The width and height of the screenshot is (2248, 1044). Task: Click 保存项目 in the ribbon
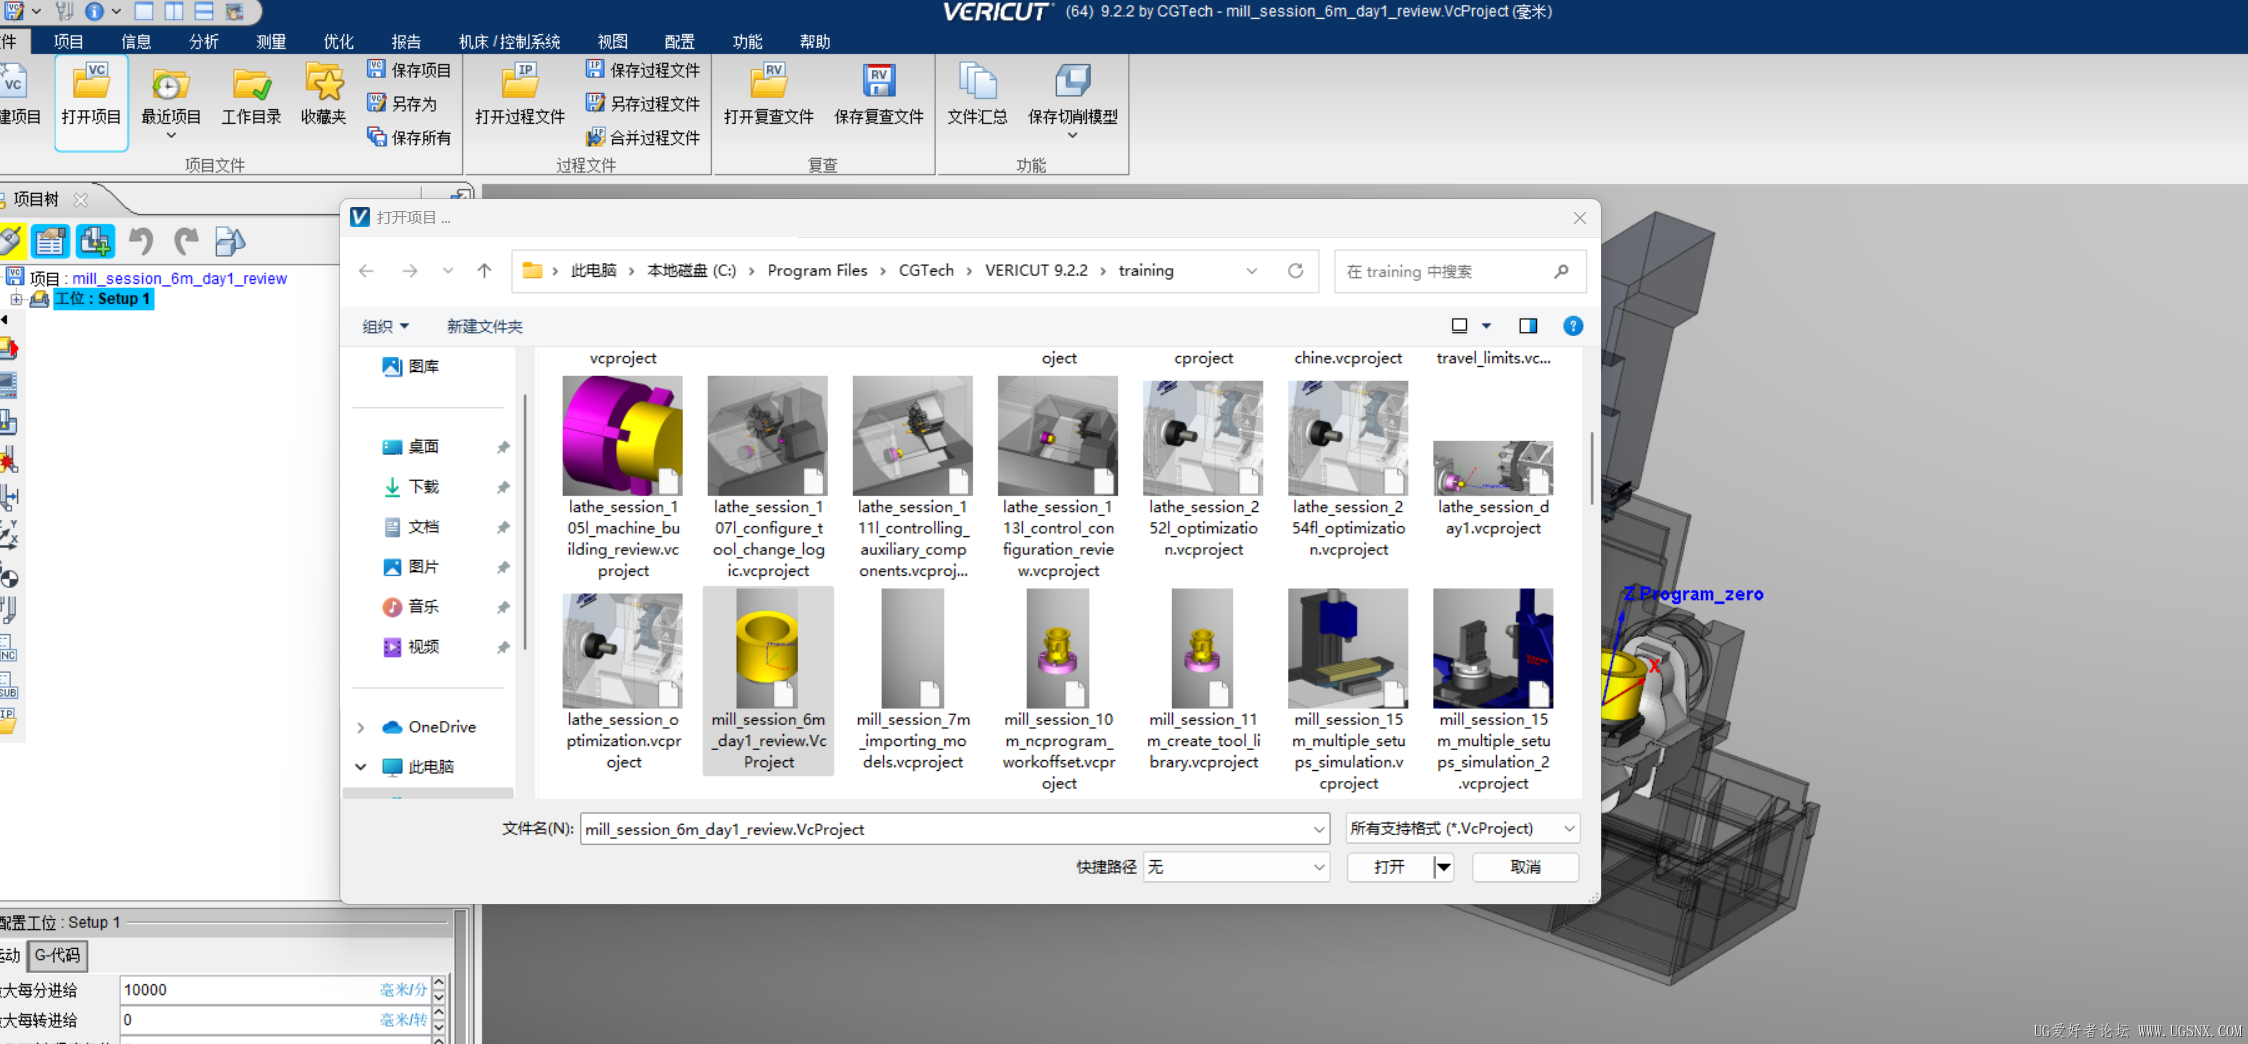pyautogui.click(x=409, y=70)
